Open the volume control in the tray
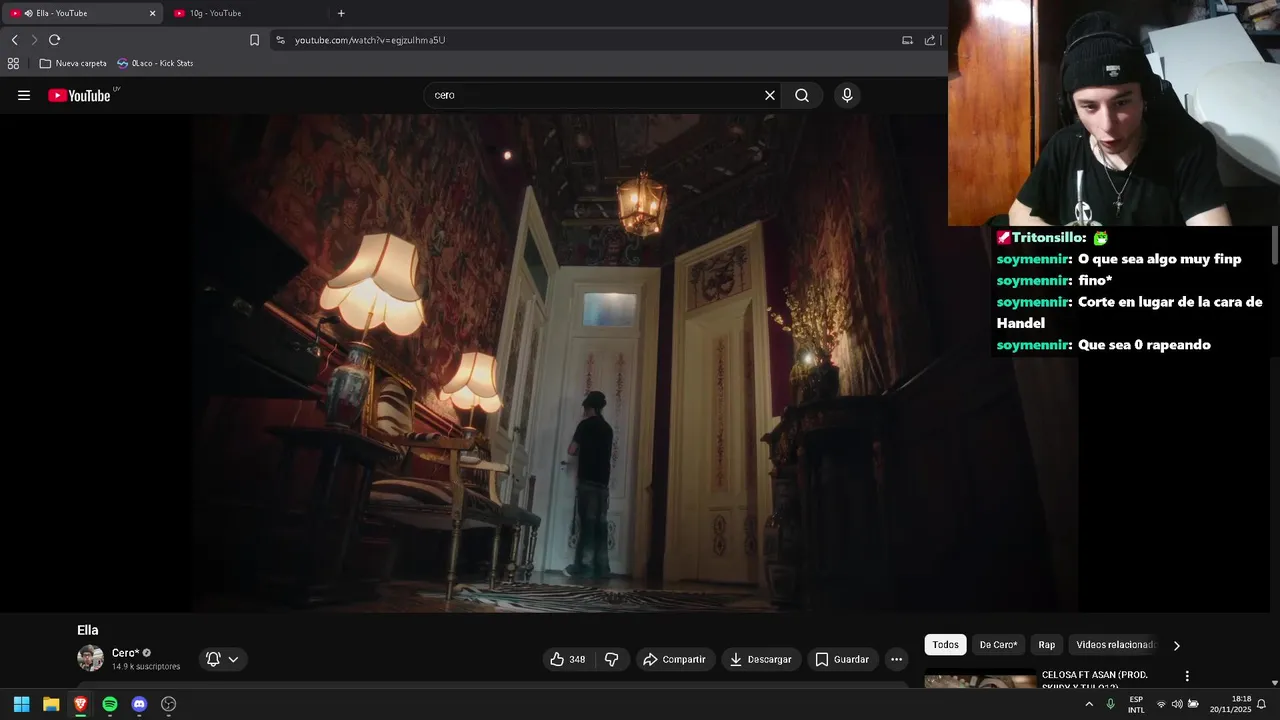The image size is (1280, 720). point(1177,704)
